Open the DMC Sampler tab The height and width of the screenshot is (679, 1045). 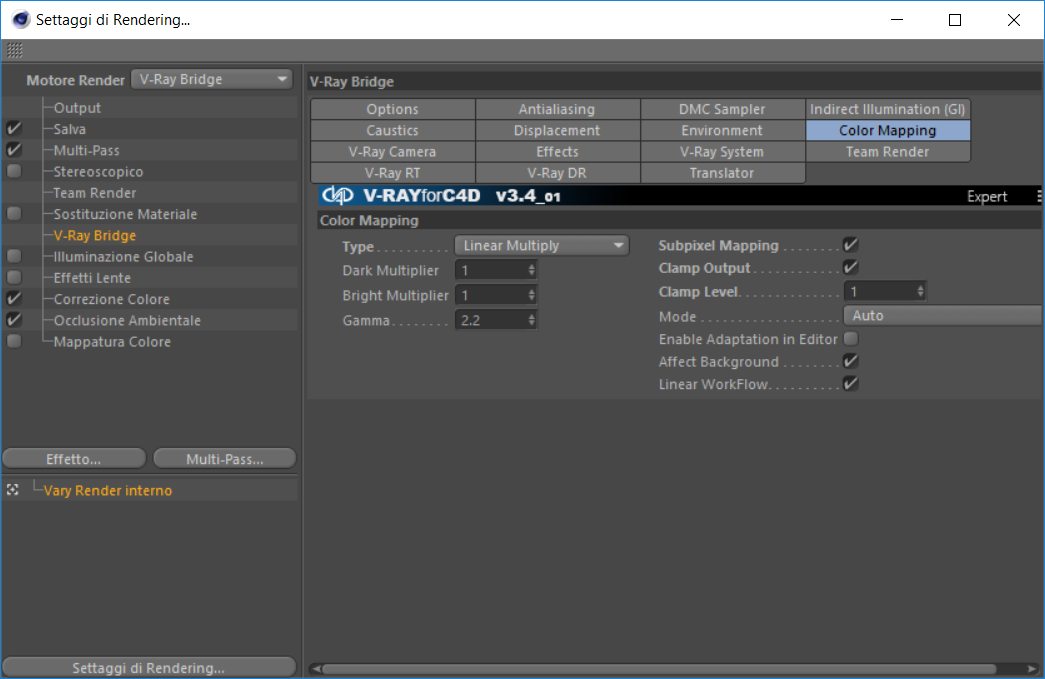pos(722,109)
